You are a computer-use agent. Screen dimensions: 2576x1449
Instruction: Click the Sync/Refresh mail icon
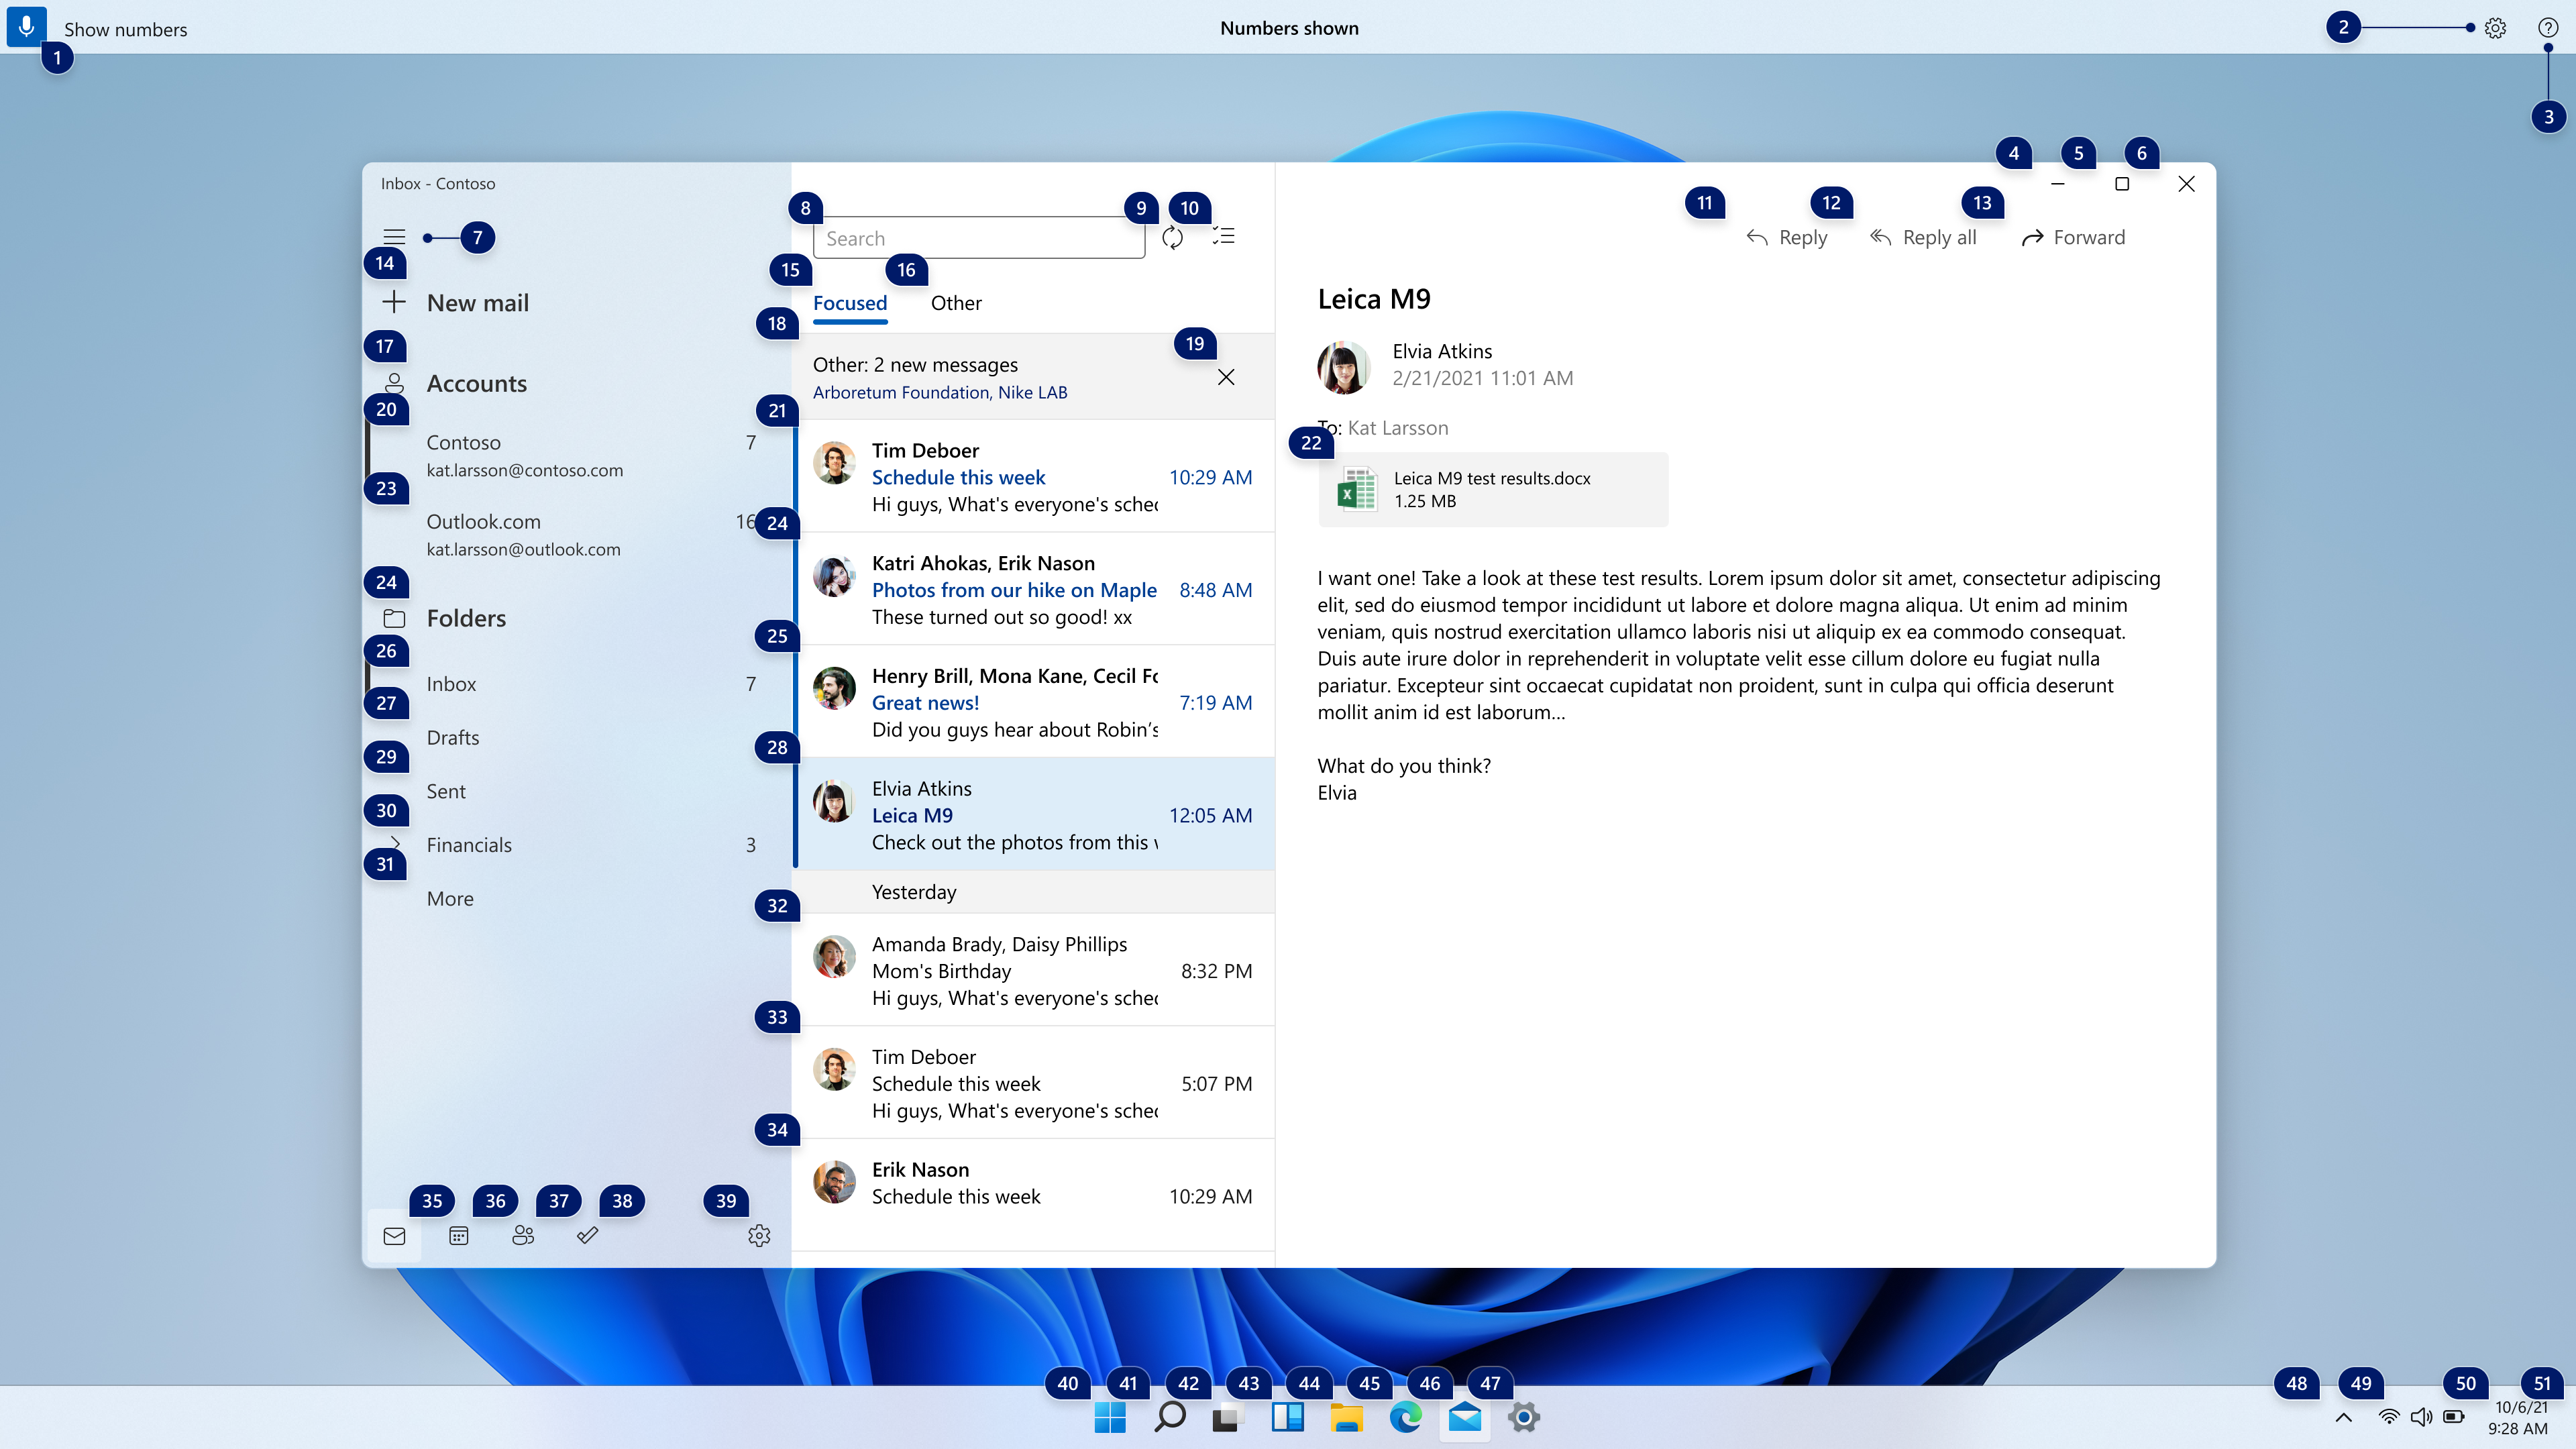1173,237
